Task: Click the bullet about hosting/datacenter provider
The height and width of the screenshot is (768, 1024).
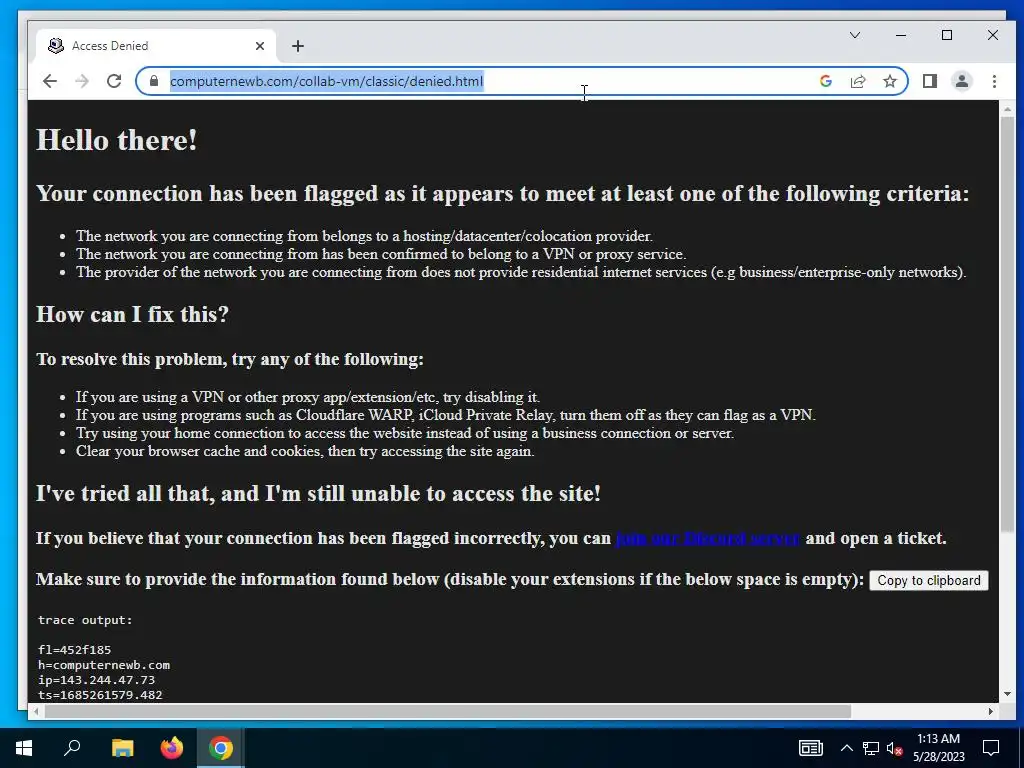Action: pyautogui.click(x=364, y=236)
